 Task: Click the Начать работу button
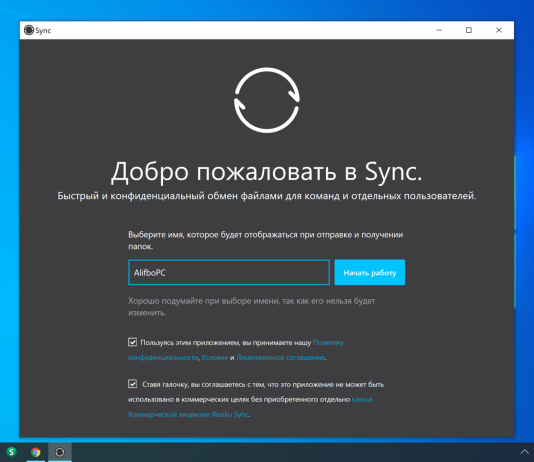(x=370, y=272)
